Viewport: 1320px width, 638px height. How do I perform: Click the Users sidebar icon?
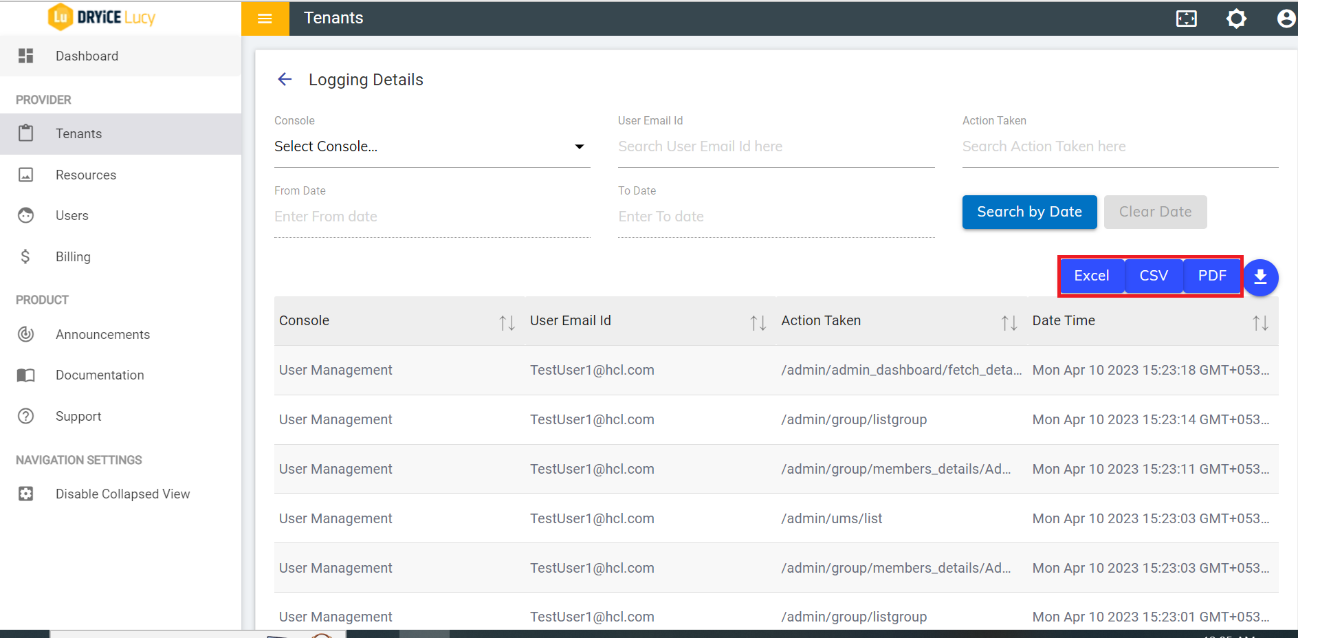(x=25, y=215)
